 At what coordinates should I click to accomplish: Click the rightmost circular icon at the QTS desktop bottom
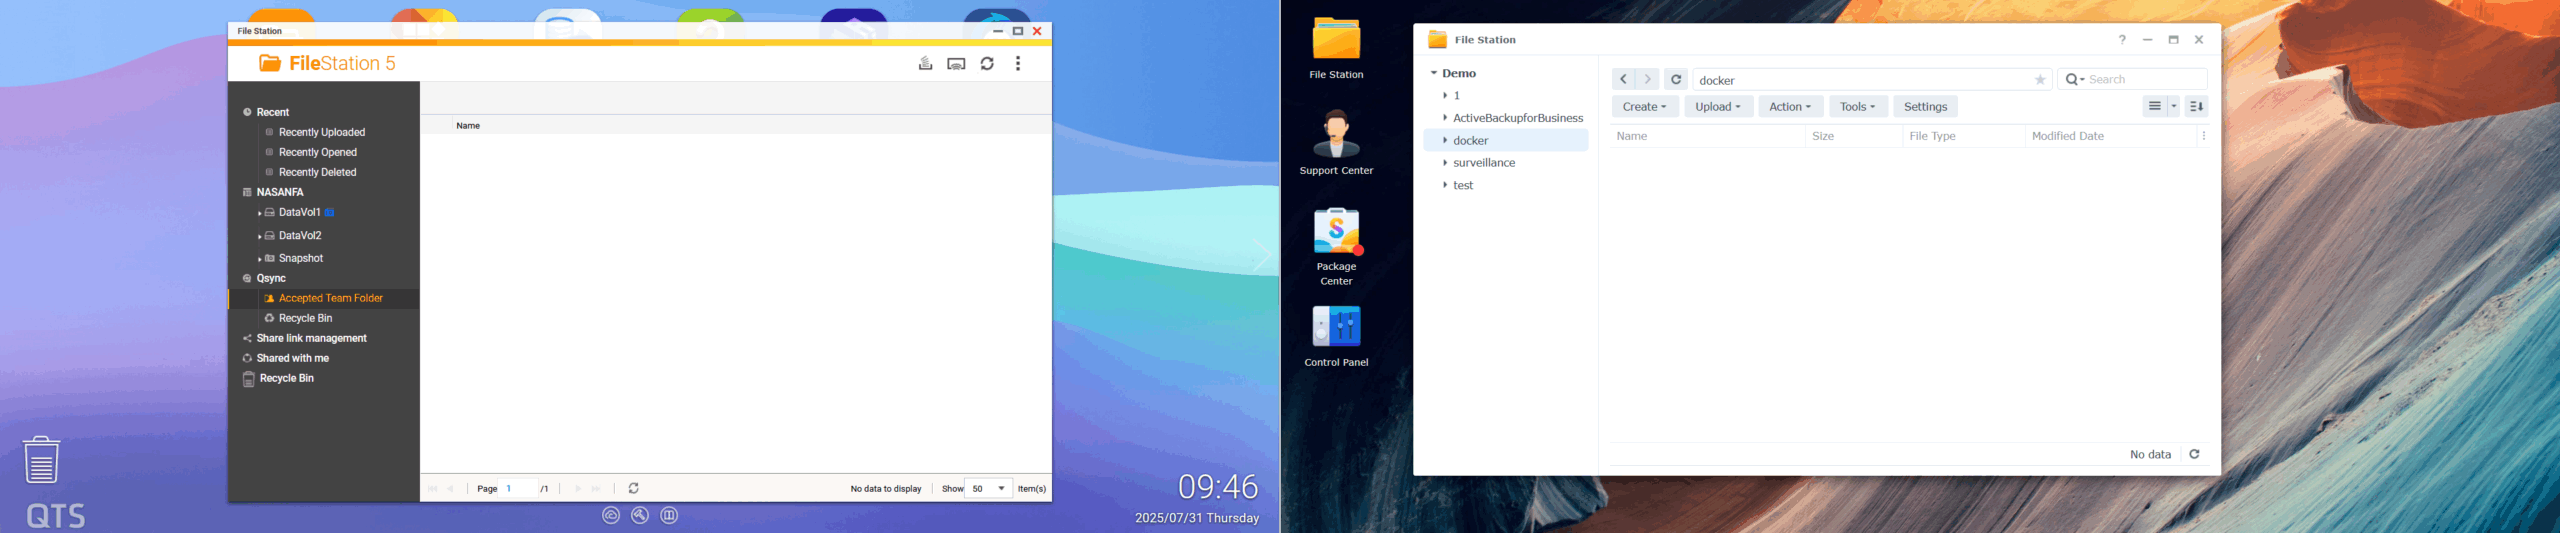coord(669,515)
